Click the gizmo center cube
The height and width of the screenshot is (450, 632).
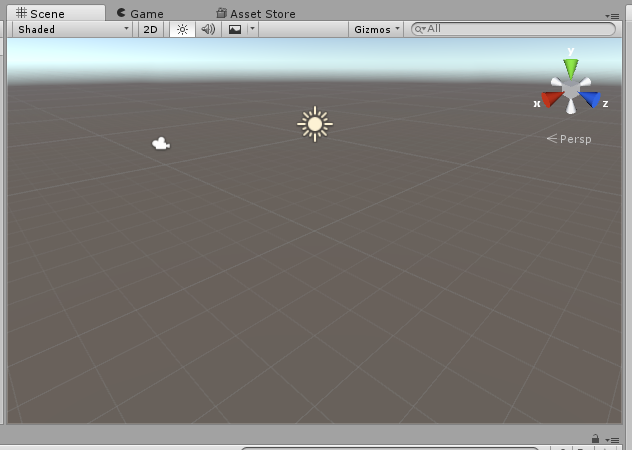pos(571,89)
